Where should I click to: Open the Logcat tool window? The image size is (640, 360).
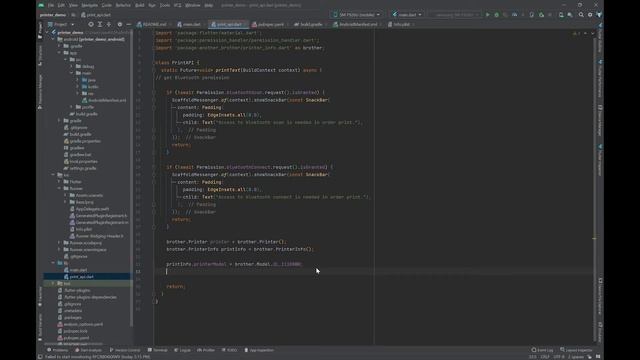coord(182,350)
